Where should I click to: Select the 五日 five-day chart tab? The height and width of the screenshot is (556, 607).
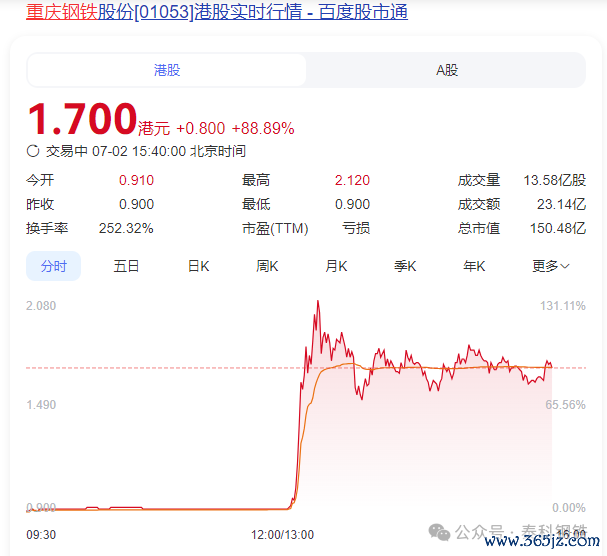point(126,266)
